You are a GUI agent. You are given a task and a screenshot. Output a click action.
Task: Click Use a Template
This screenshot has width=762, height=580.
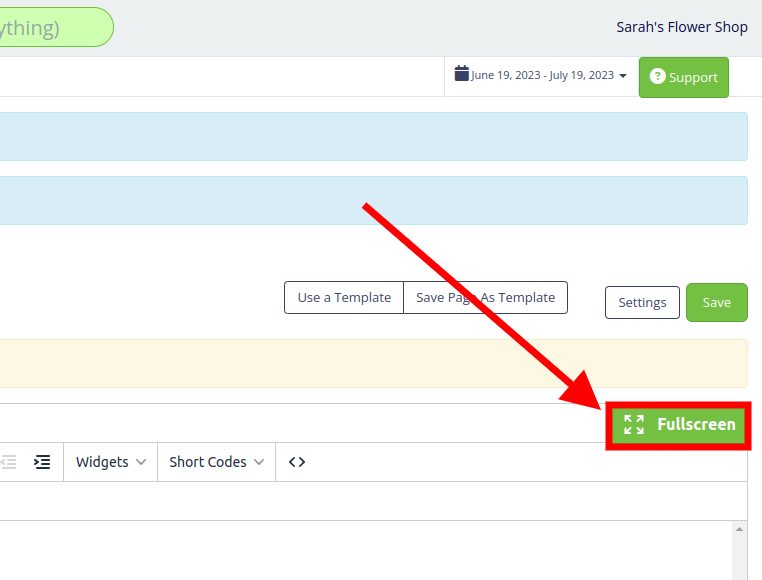point(344,298)
